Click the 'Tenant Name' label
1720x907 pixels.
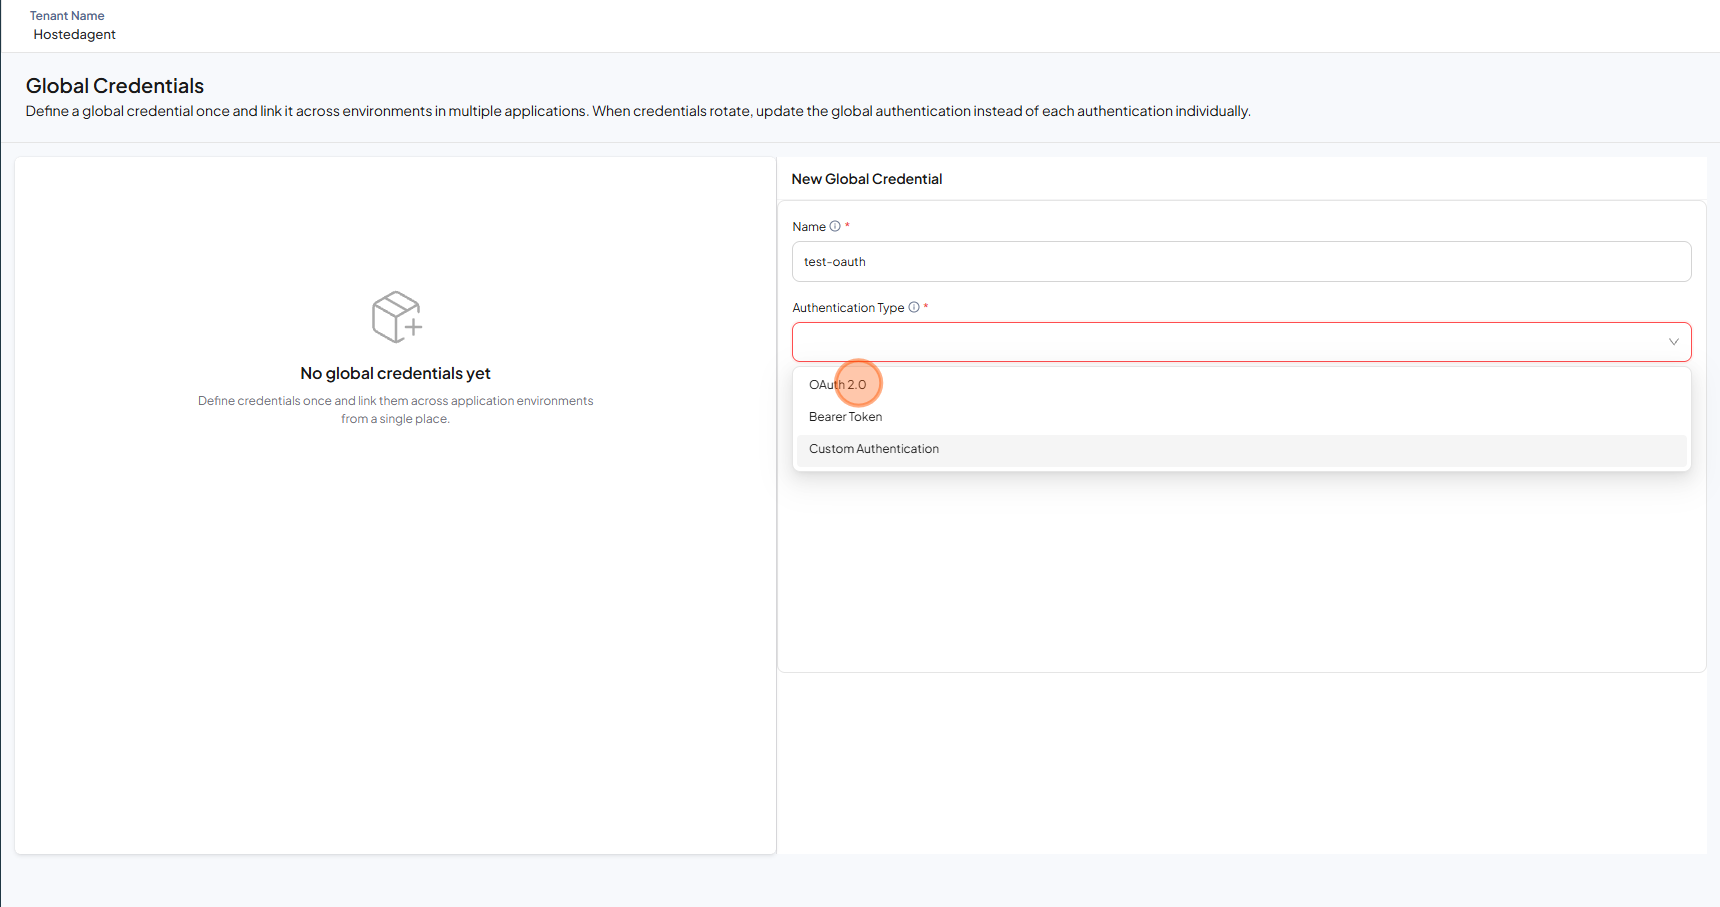(x=67, y=16)
